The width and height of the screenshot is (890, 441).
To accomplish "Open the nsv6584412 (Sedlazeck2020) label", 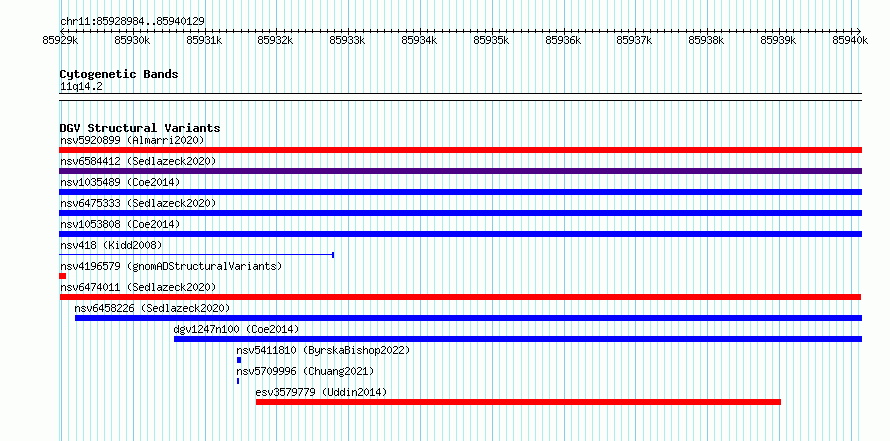I will pos(138,161).
